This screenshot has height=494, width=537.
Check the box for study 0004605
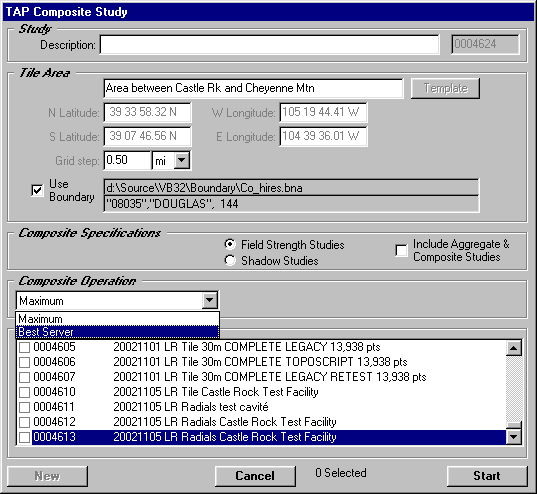(x=24, y=347)
